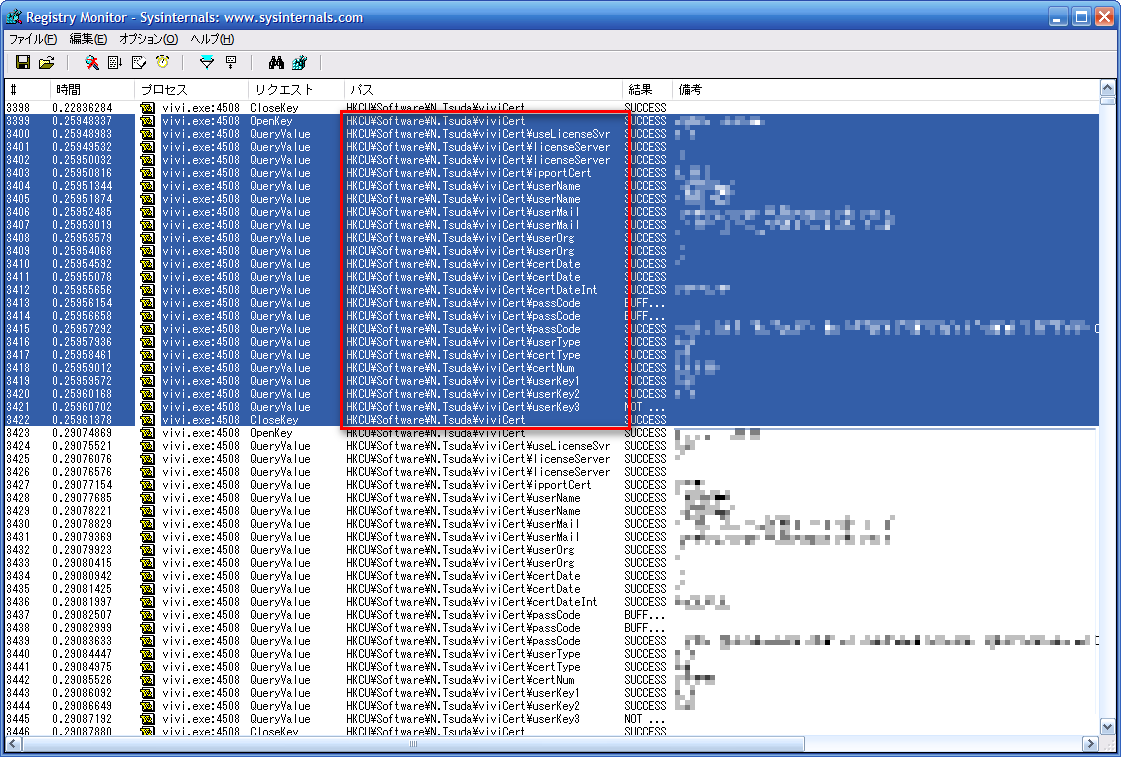Open Find with the binoculars icon

click(x=276, y=63)
